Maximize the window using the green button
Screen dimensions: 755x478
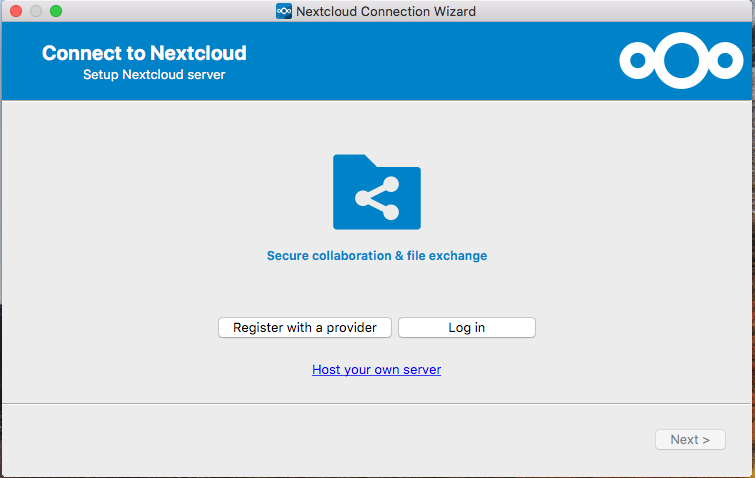[56, 11]
